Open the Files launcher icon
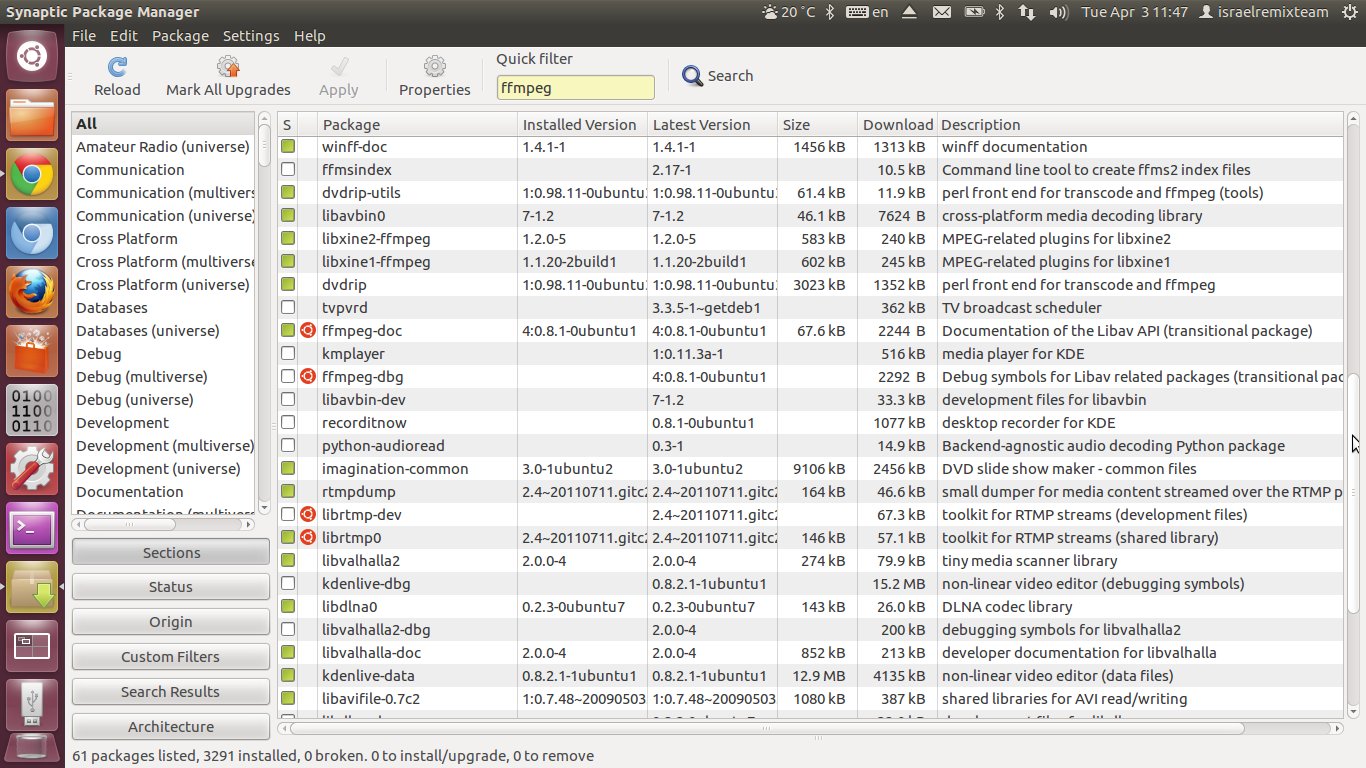The width and height of the screenshot is (1366, 768). [x=32, y=116]
